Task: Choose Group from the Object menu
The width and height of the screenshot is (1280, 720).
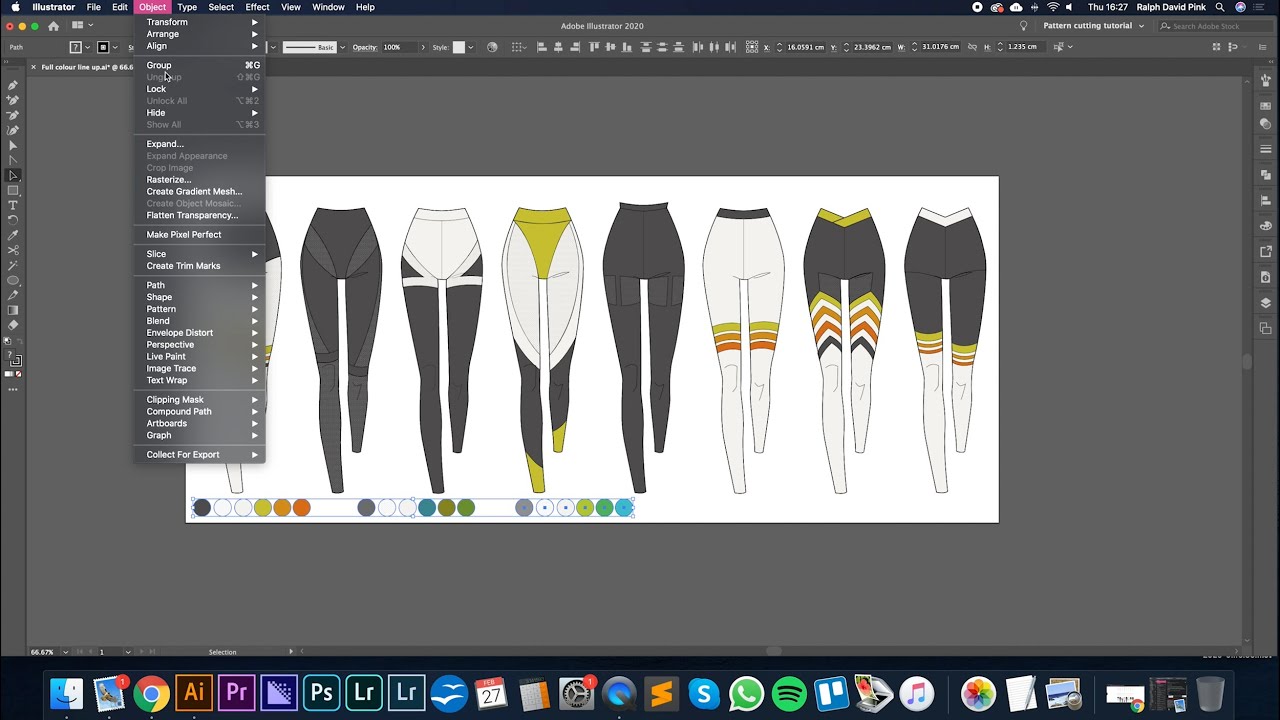Action: (200, 65)
